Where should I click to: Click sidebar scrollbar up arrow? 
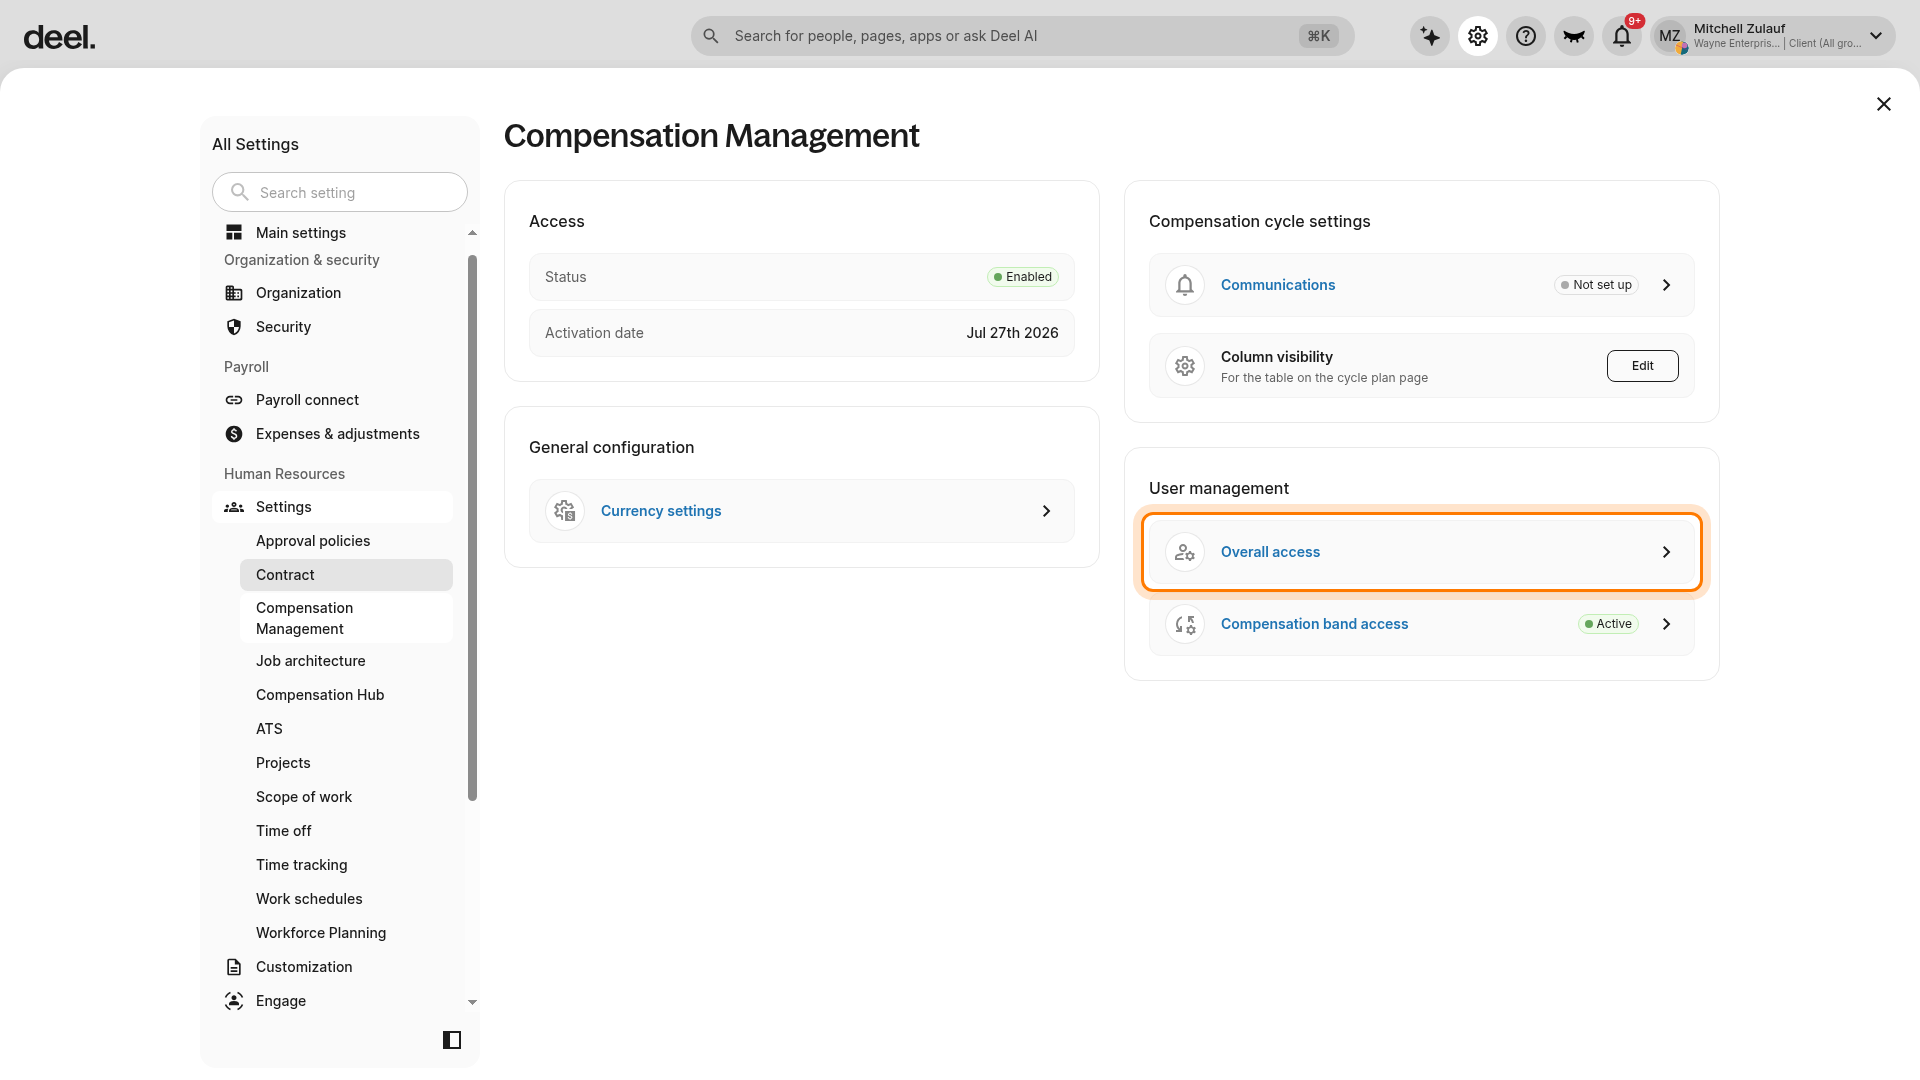[472, 233]
